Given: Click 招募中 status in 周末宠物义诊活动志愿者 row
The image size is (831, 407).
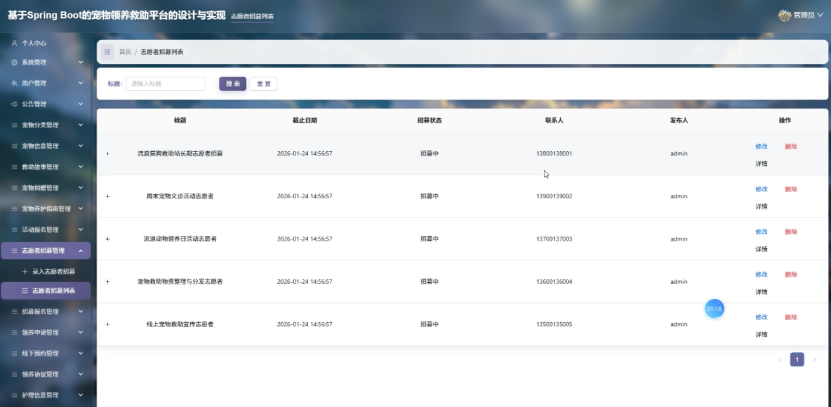Looking at the screenshot, I should [x=429, y=197].
